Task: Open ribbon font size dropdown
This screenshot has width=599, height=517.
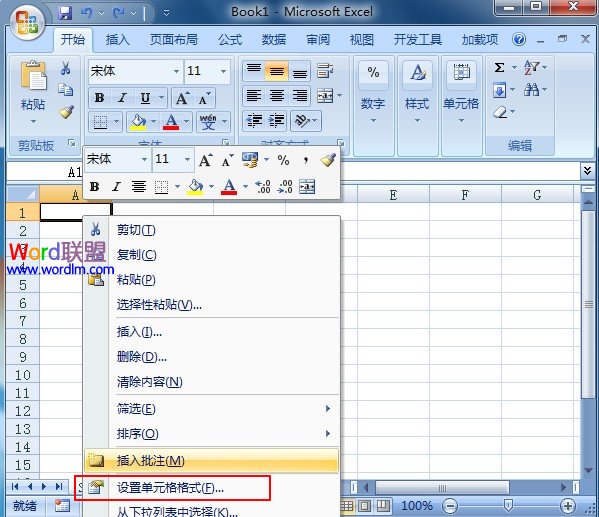Action: click(x=223, y=71)
